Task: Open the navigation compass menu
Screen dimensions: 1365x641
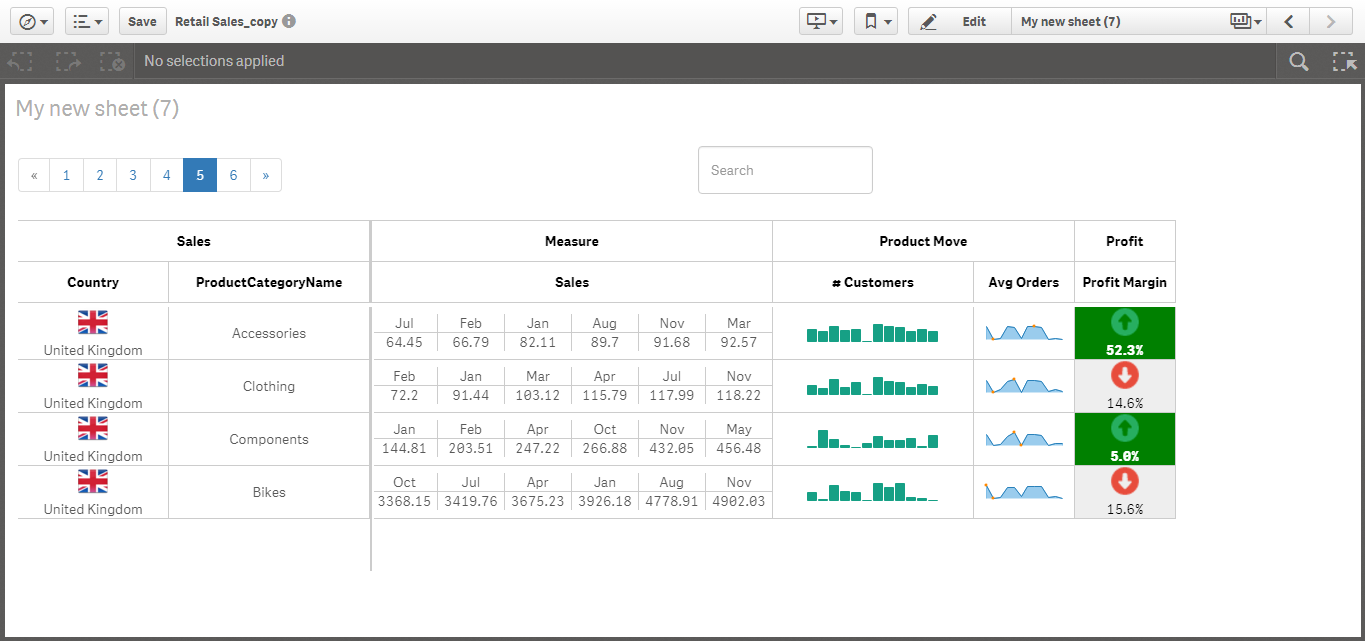Action: (x=34, y=21)
